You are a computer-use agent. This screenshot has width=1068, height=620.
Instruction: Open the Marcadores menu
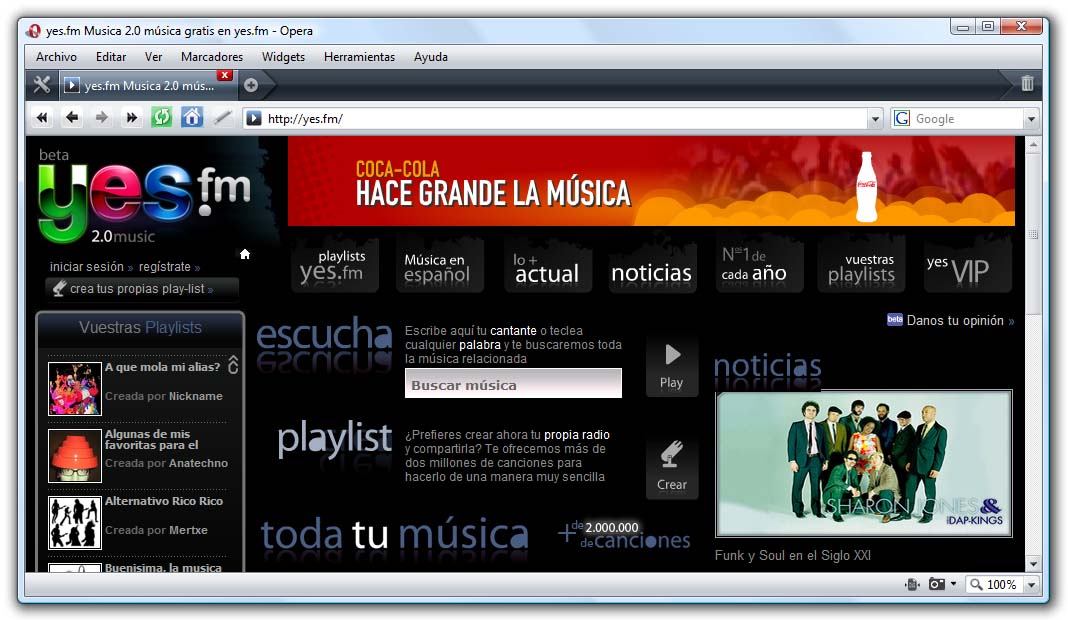click(212, 57)
